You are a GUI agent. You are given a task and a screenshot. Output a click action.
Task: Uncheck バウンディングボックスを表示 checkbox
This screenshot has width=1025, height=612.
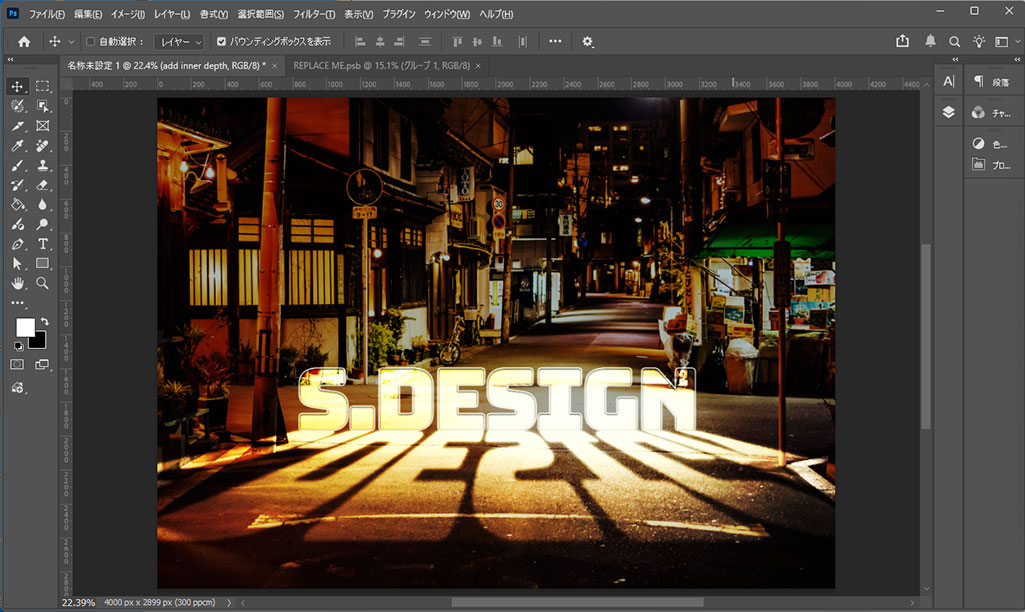222,42
